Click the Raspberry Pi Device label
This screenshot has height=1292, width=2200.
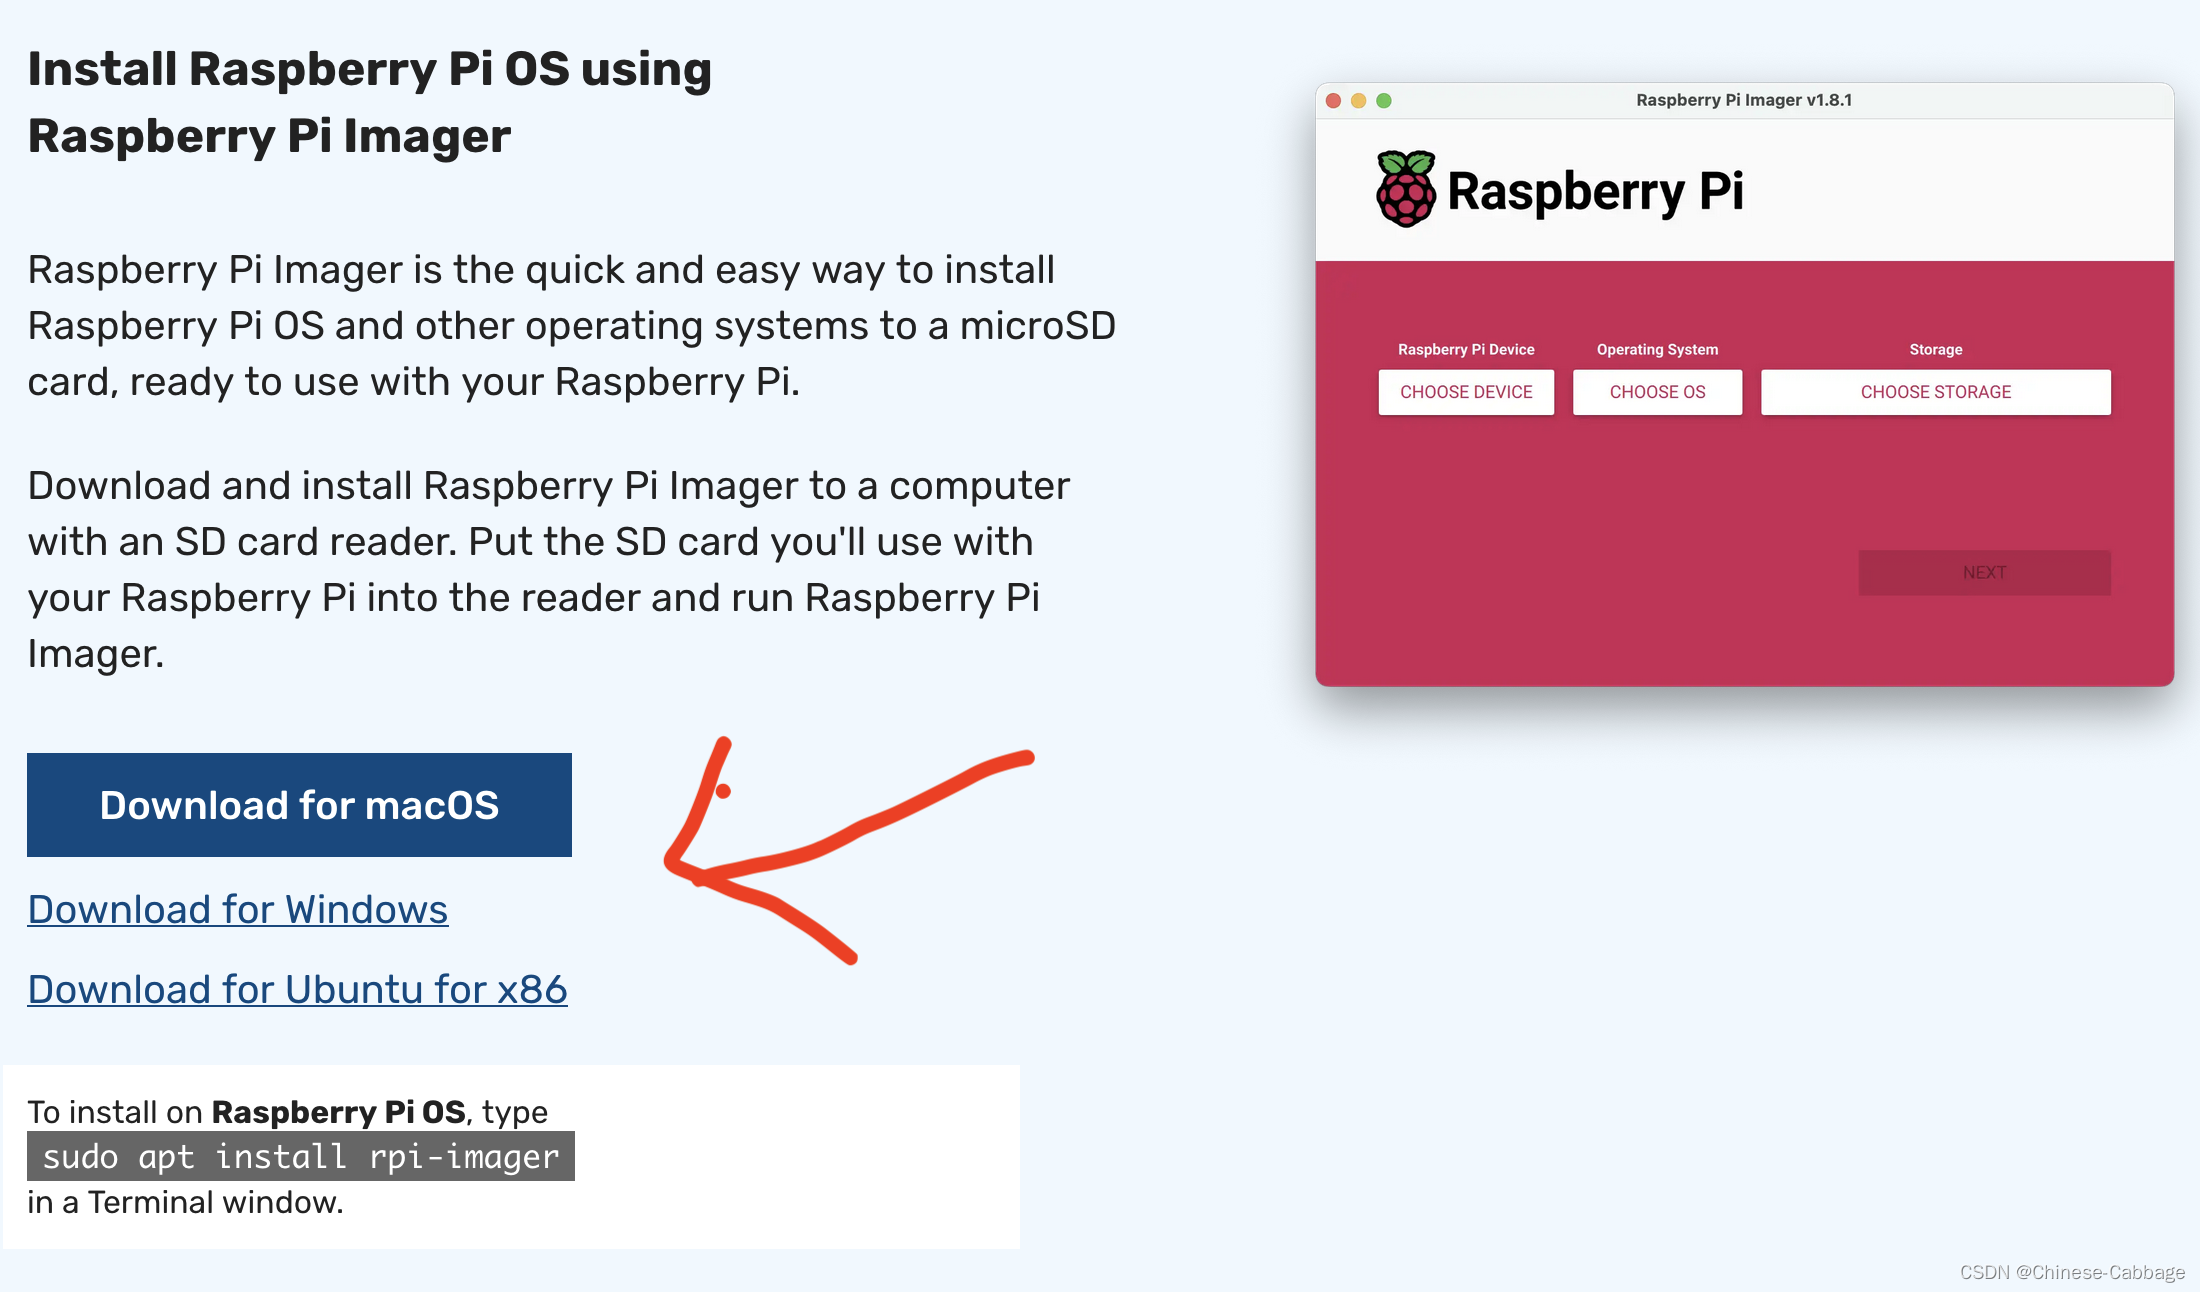point(1466,349)
